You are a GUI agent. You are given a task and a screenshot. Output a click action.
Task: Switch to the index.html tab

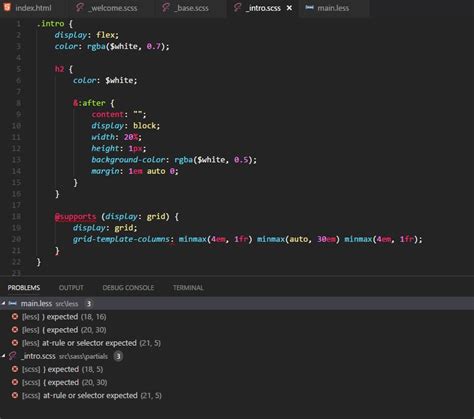pyautogui.click(x=28, y=8)
